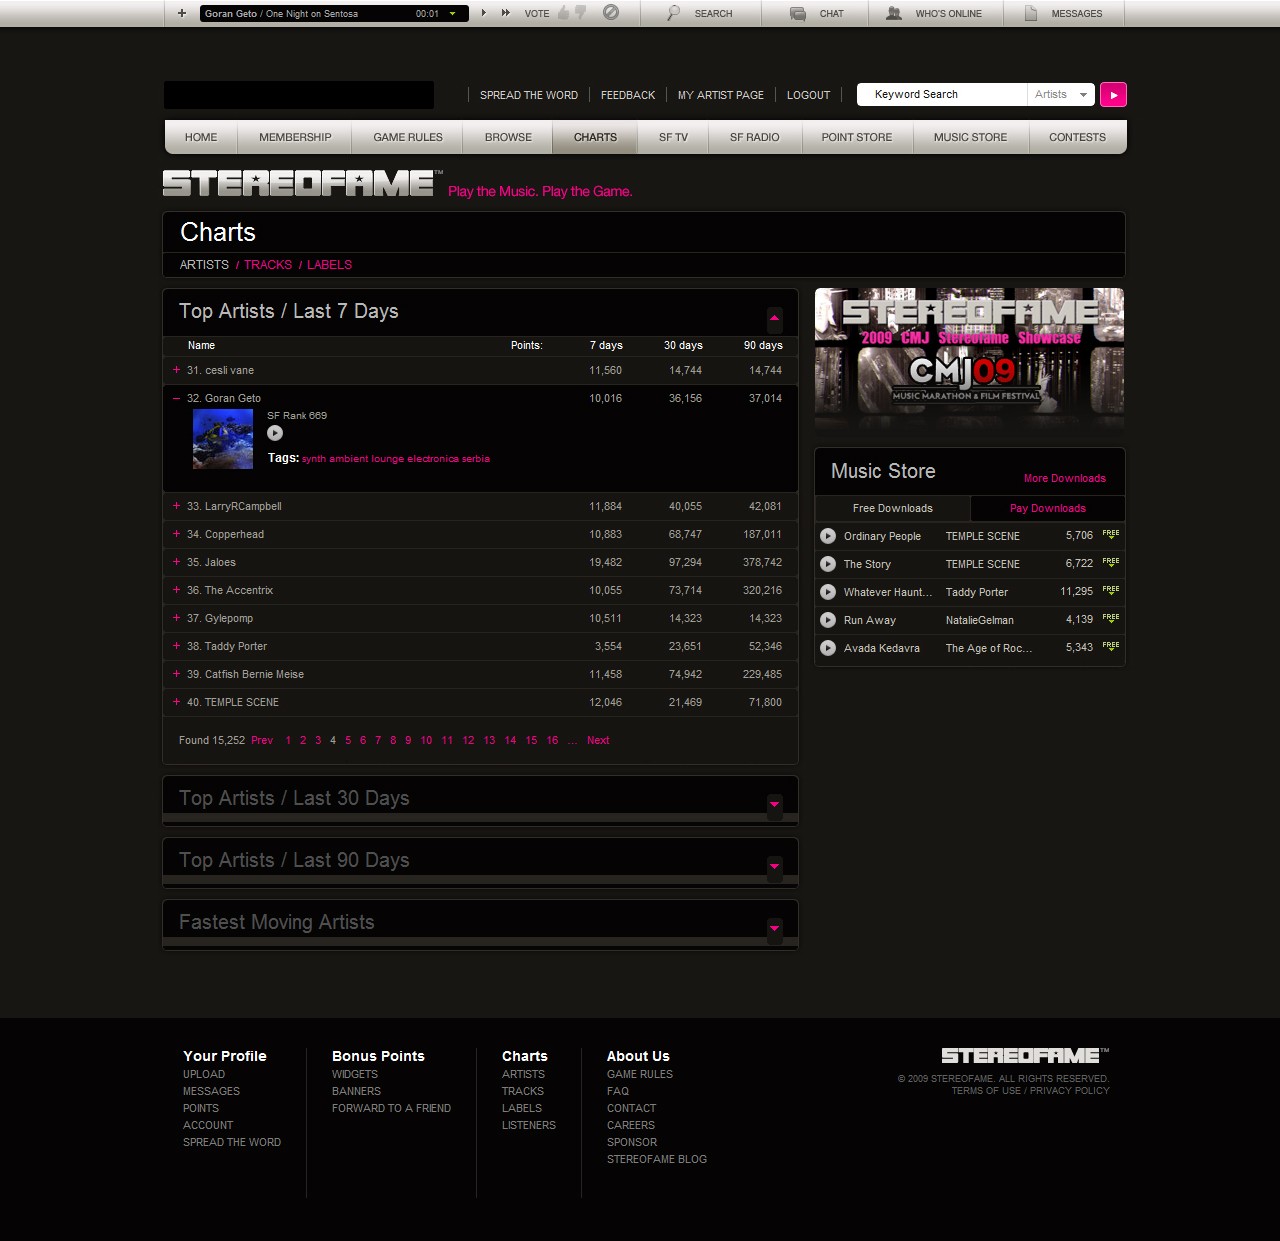The width and height of the screenshot is (1280, 1241).
Task: Switch charts view to Labels
Action: (329, 265)
